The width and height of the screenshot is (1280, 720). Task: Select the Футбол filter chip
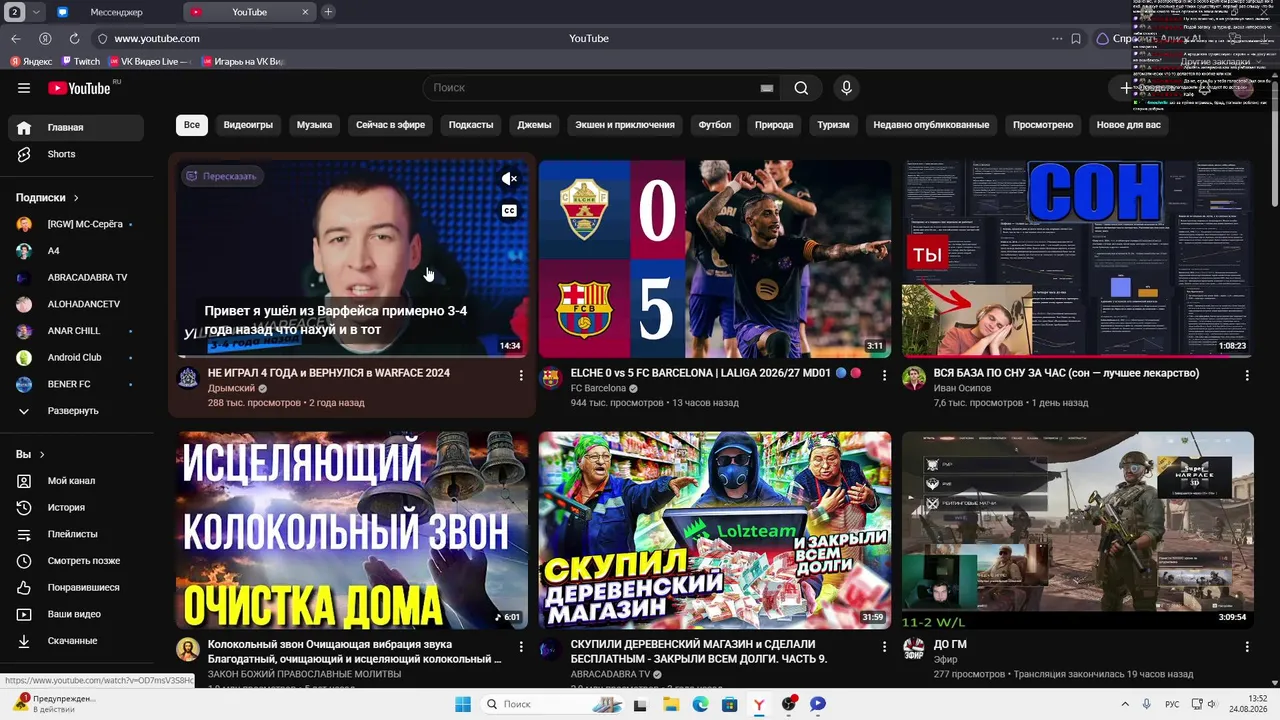click(715, 125)
